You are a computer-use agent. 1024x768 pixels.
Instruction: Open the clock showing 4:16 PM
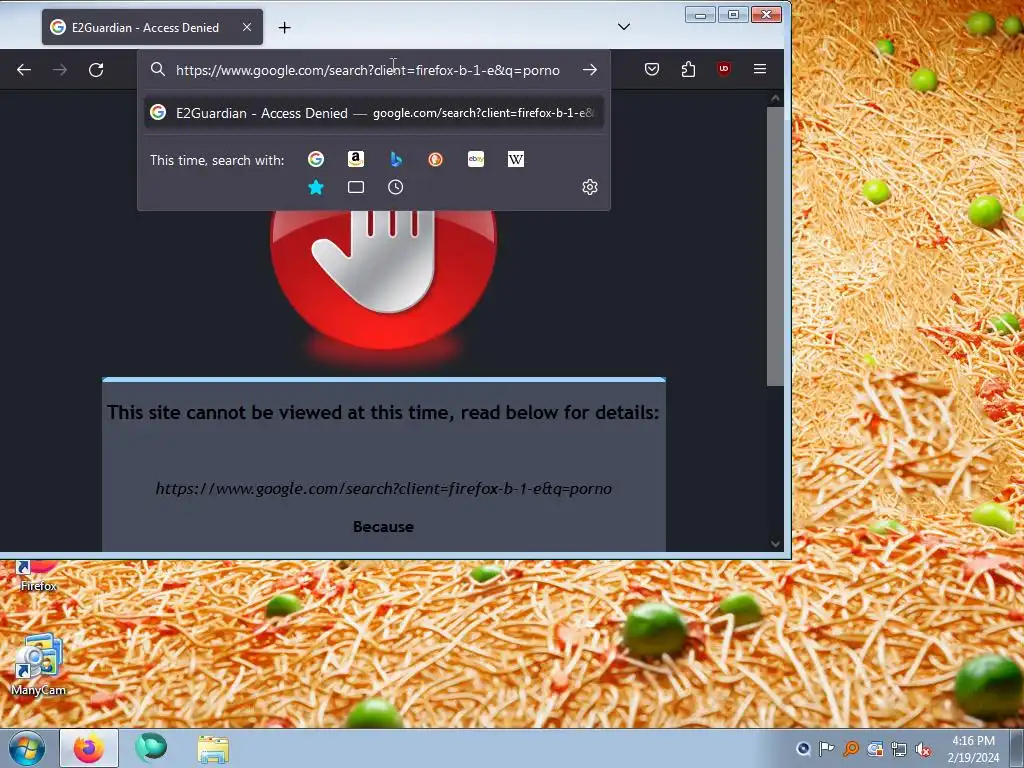(973, 749)
